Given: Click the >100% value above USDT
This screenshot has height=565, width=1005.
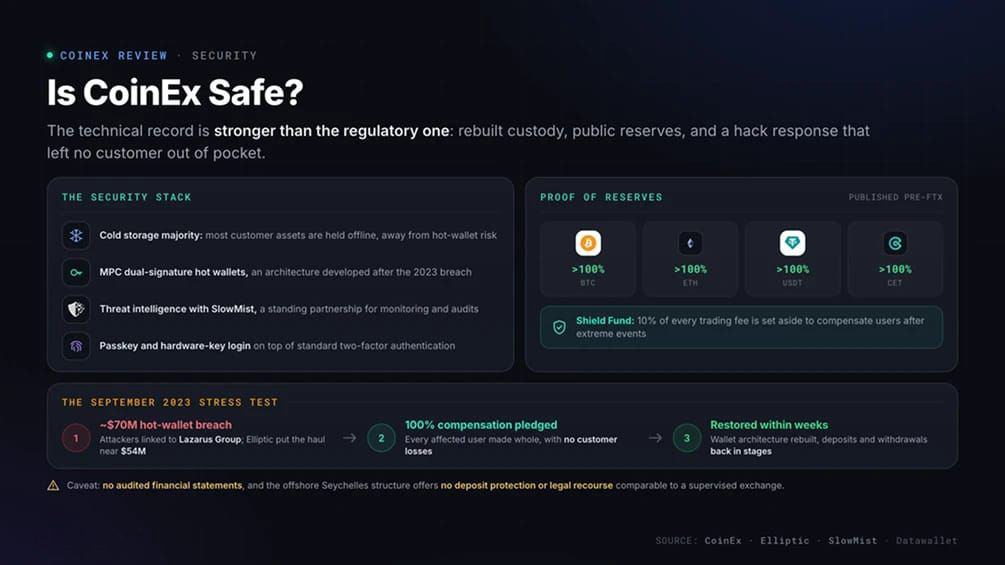Looking at the screenshot, I should pyautogui.click(x=792, y=270).
